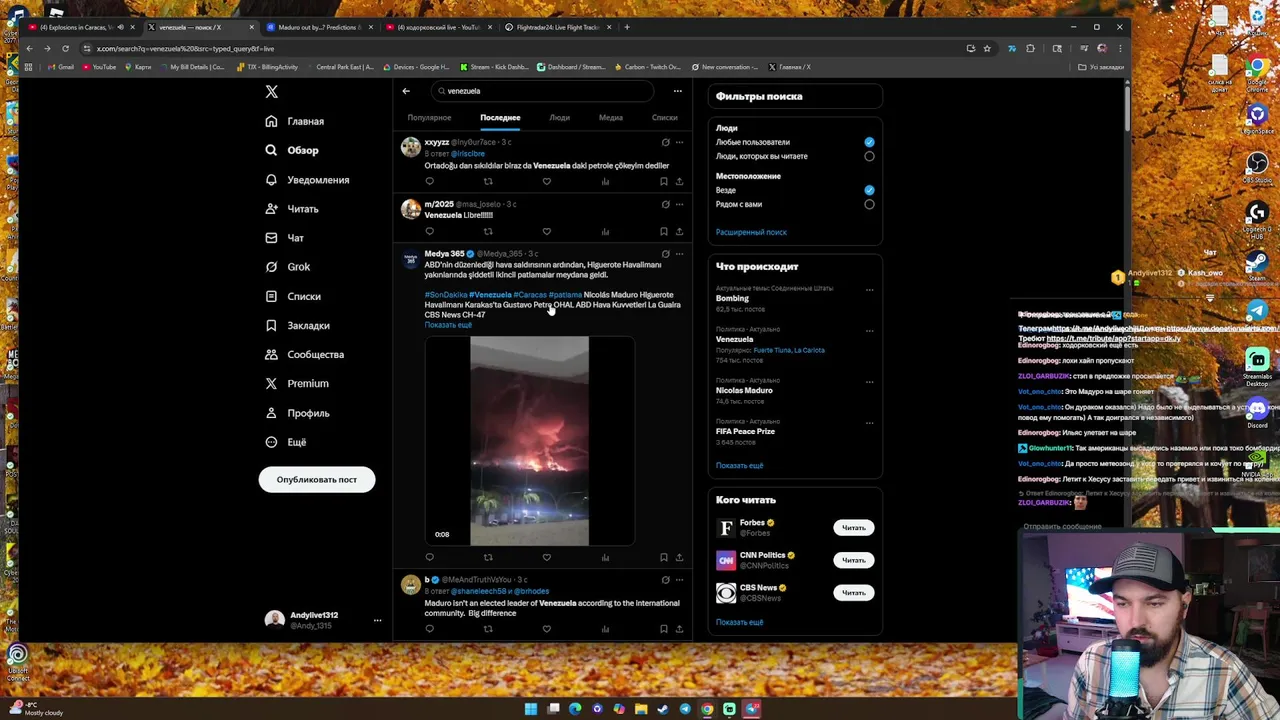Select Последнее tab
Image resolution: width=1280 pixels, height=720 pixels.
tap(500, 118)
